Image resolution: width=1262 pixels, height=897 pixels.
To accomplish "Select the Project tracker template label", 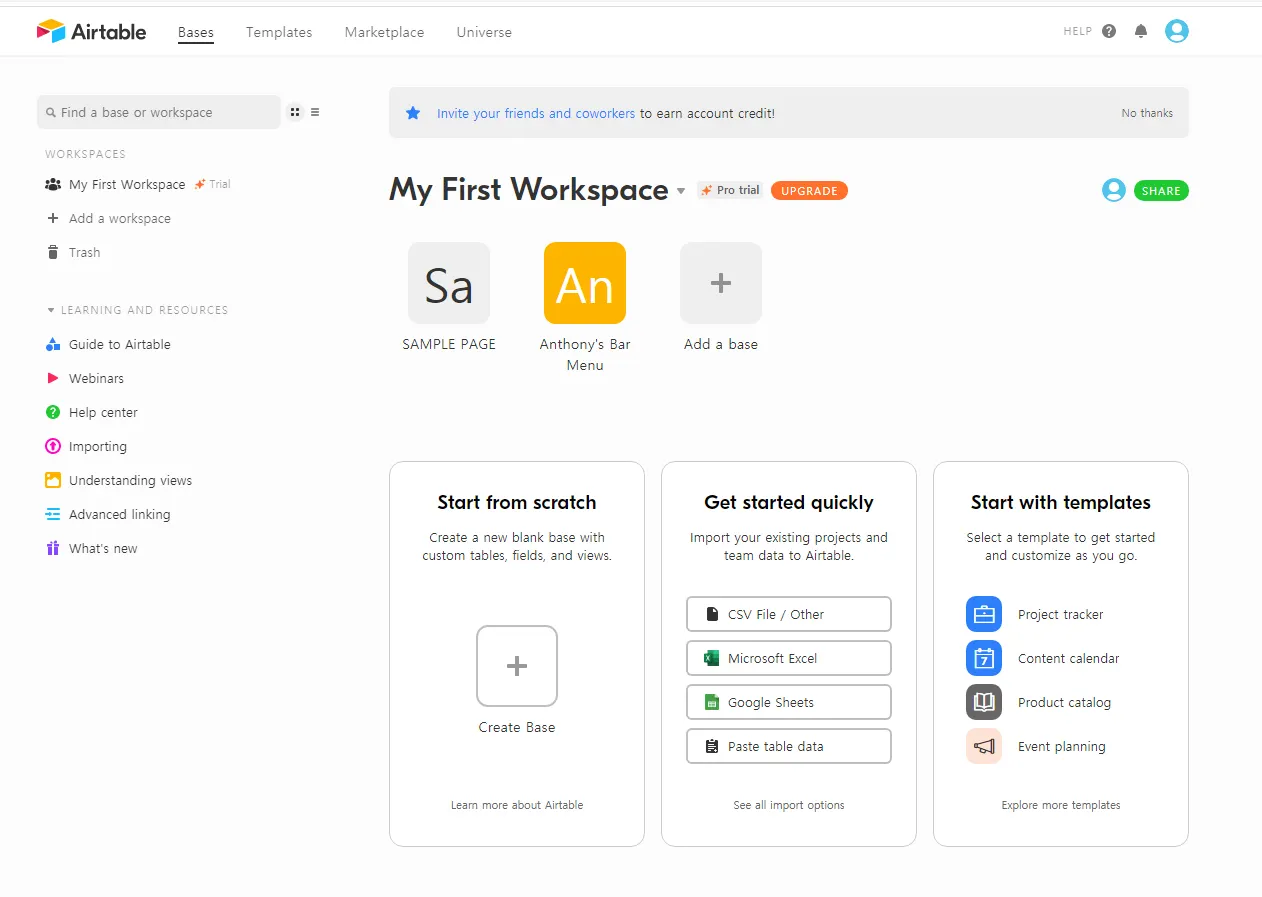I will (x=1061, y=614).
